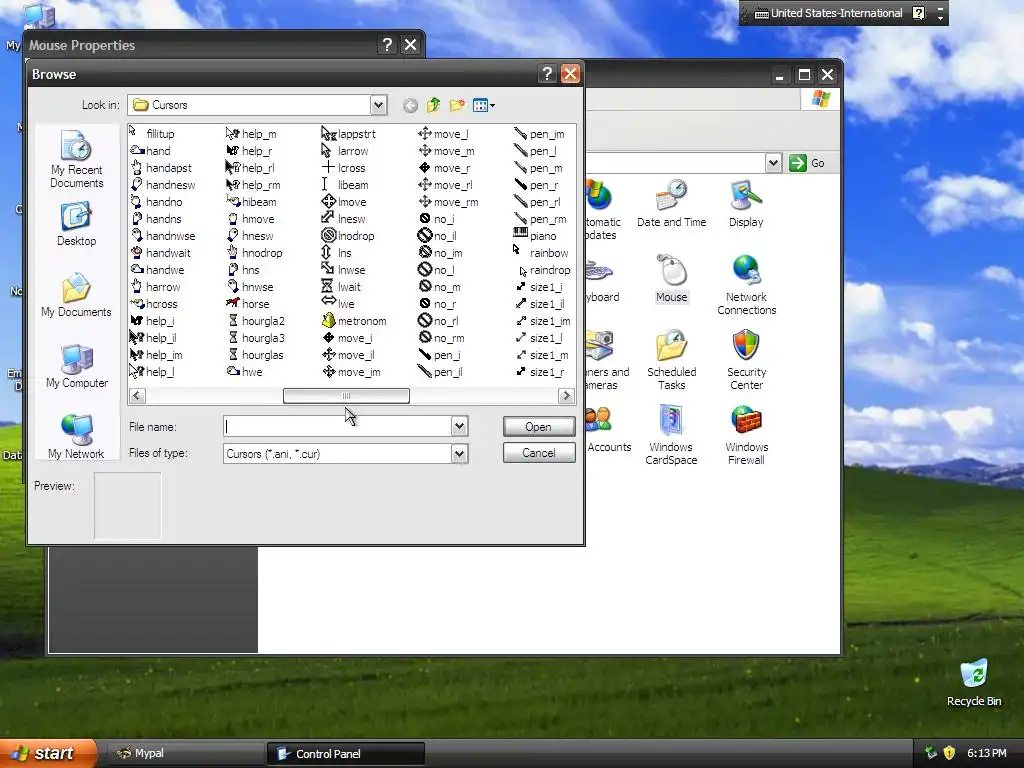
Task: Go up one folder level
Action: [x=434, y=105]
